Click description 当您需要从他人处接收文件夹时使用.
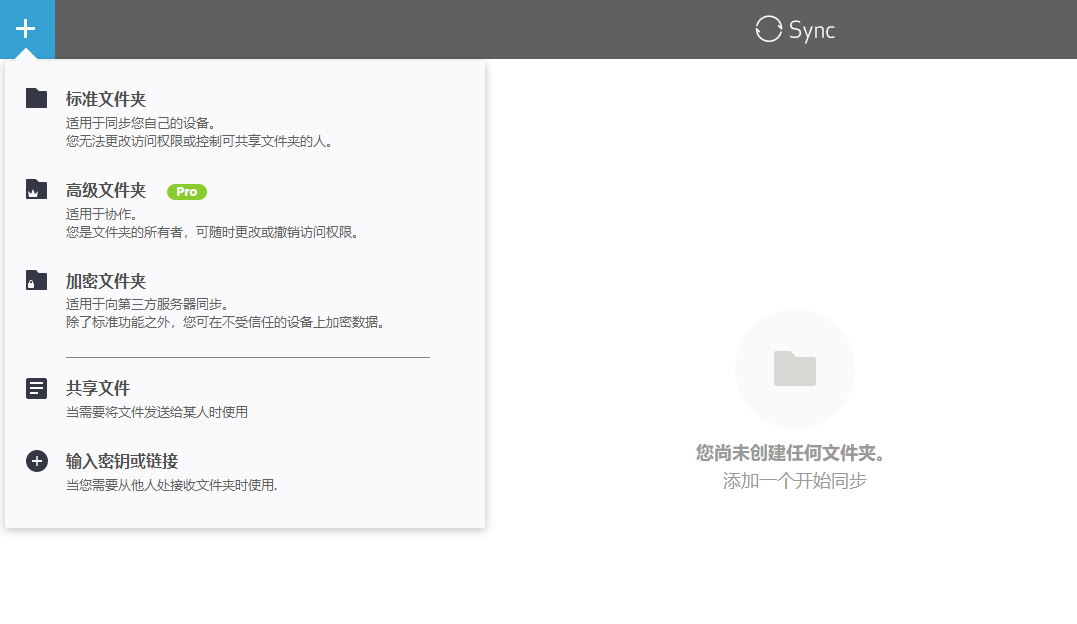 point(172,485)
